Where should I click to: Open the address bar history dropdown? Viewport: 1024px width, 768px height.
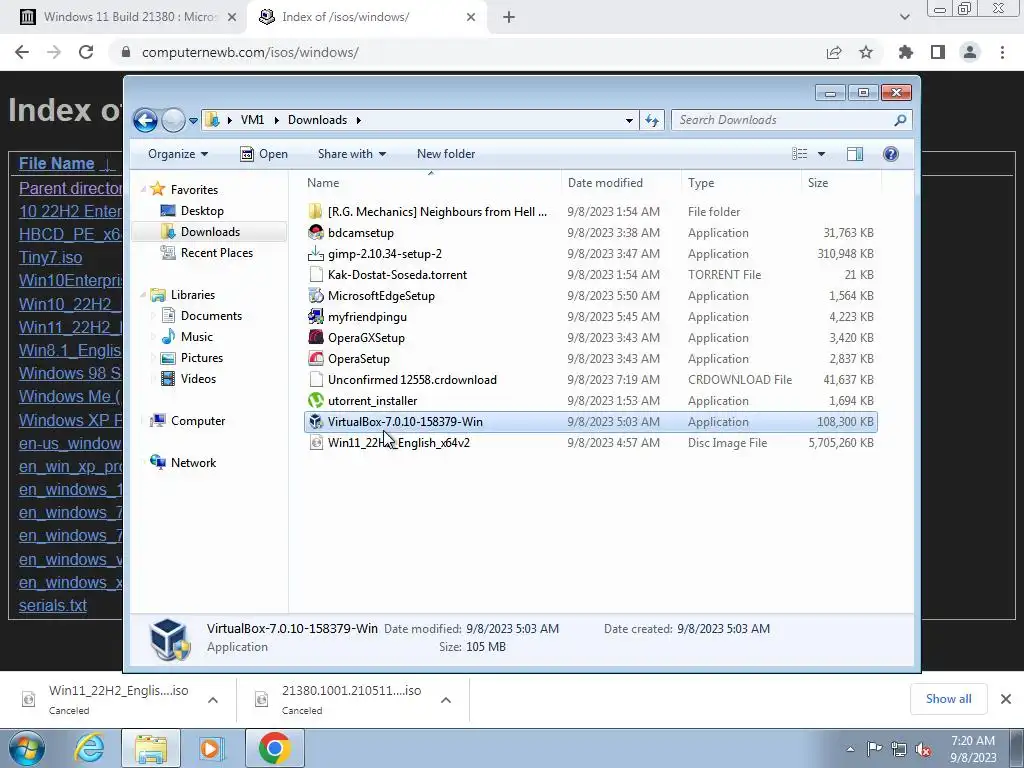click(629, 120)
